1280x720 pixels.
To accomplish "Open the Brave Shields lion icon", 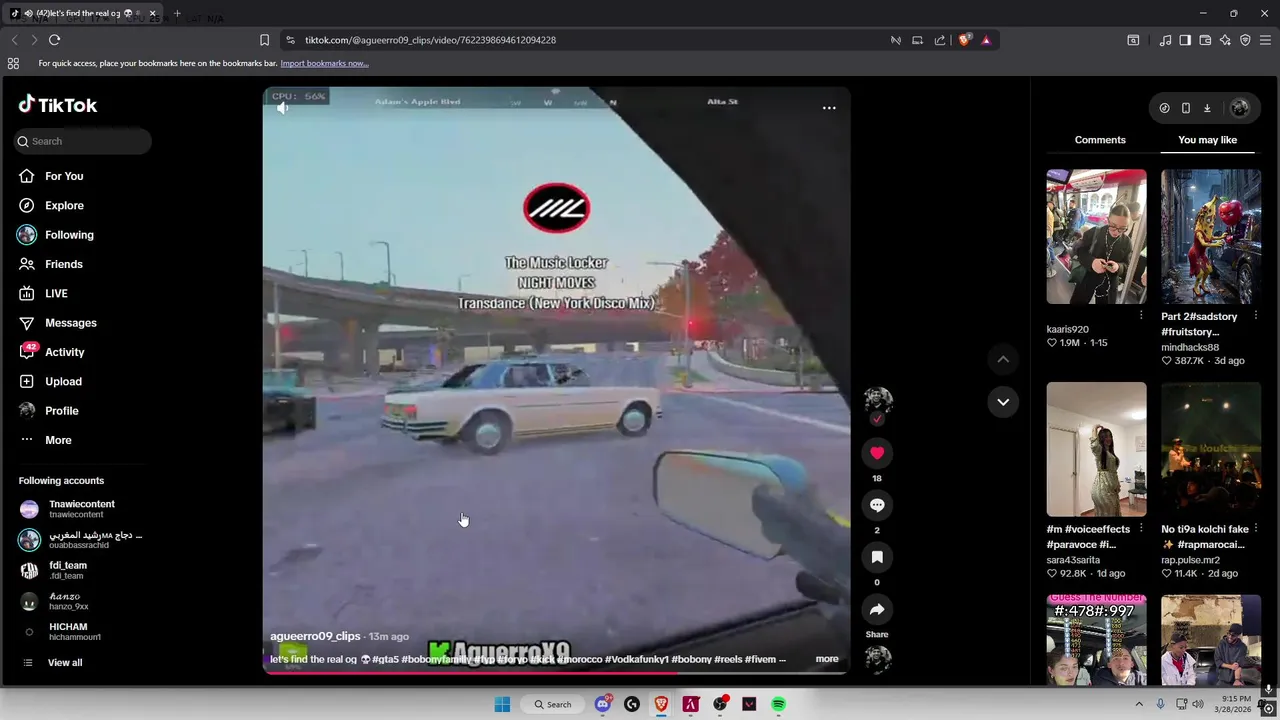I will click(965, 40).
